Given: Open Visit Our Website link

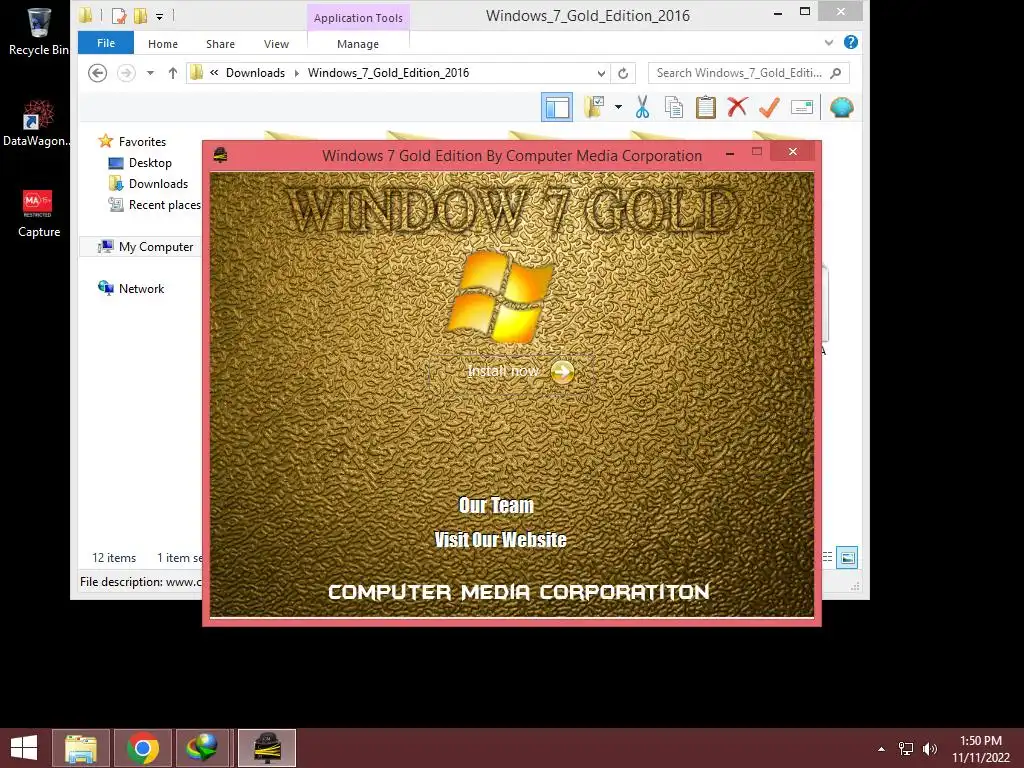Looking at the screenshot, I should coord(500,540).
